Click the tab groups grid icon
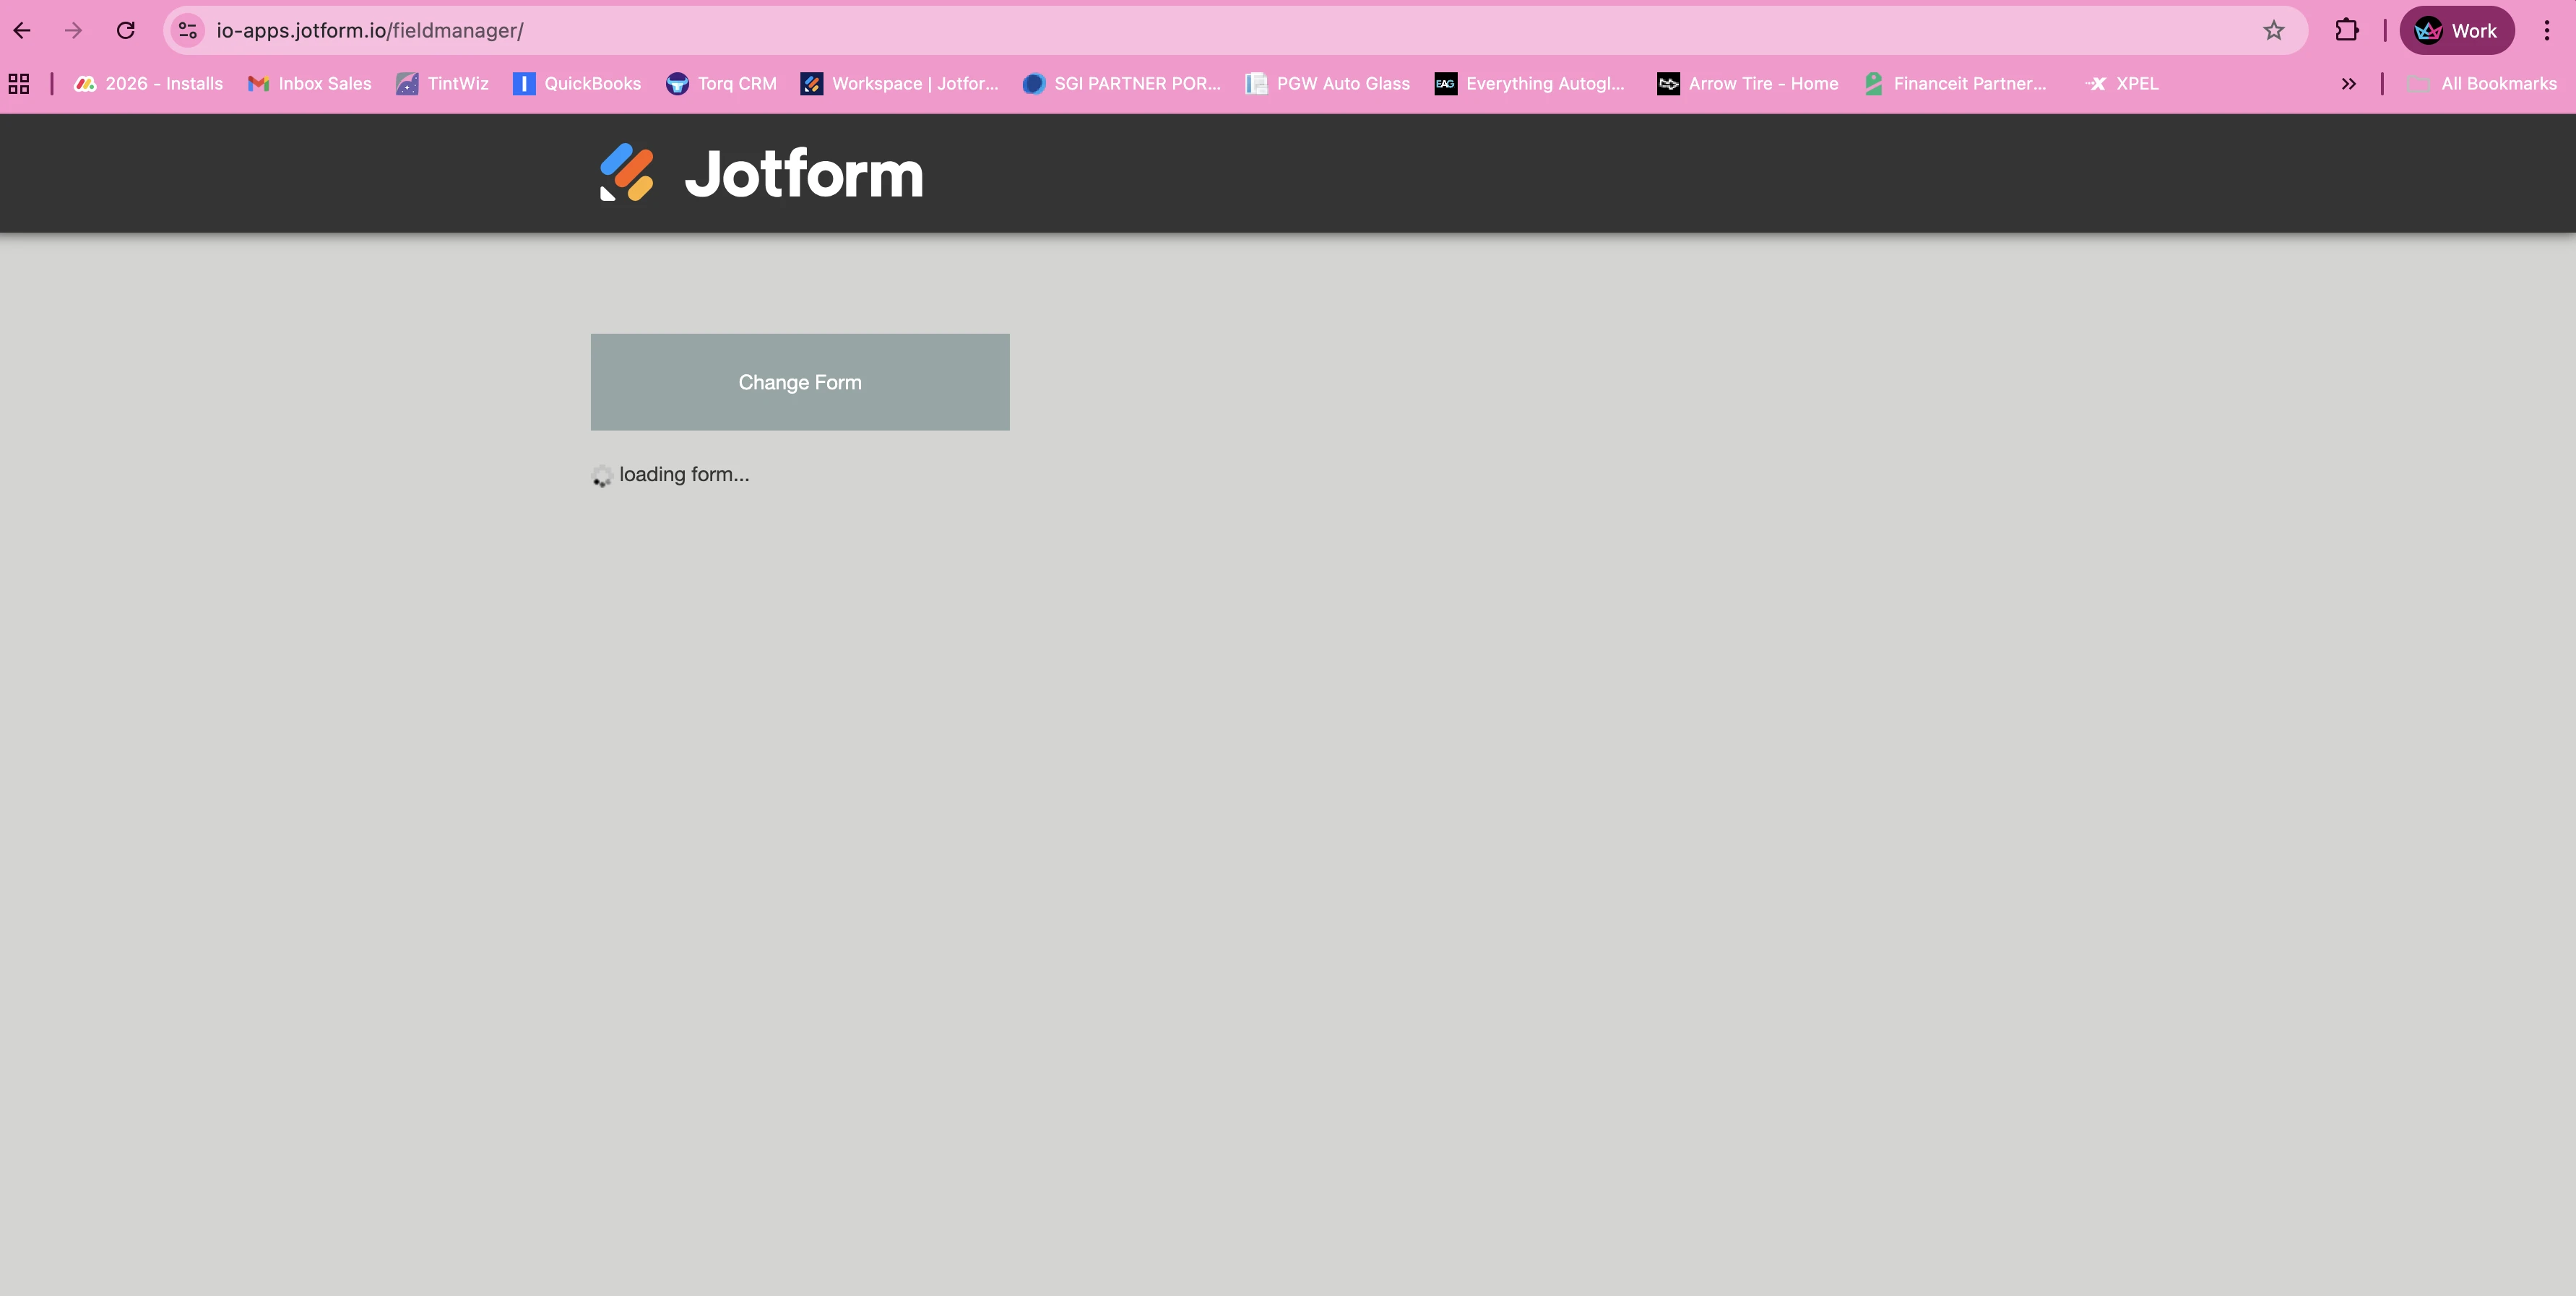The width and height of the screenshot is (2576, 1296). tap(19, 83)
